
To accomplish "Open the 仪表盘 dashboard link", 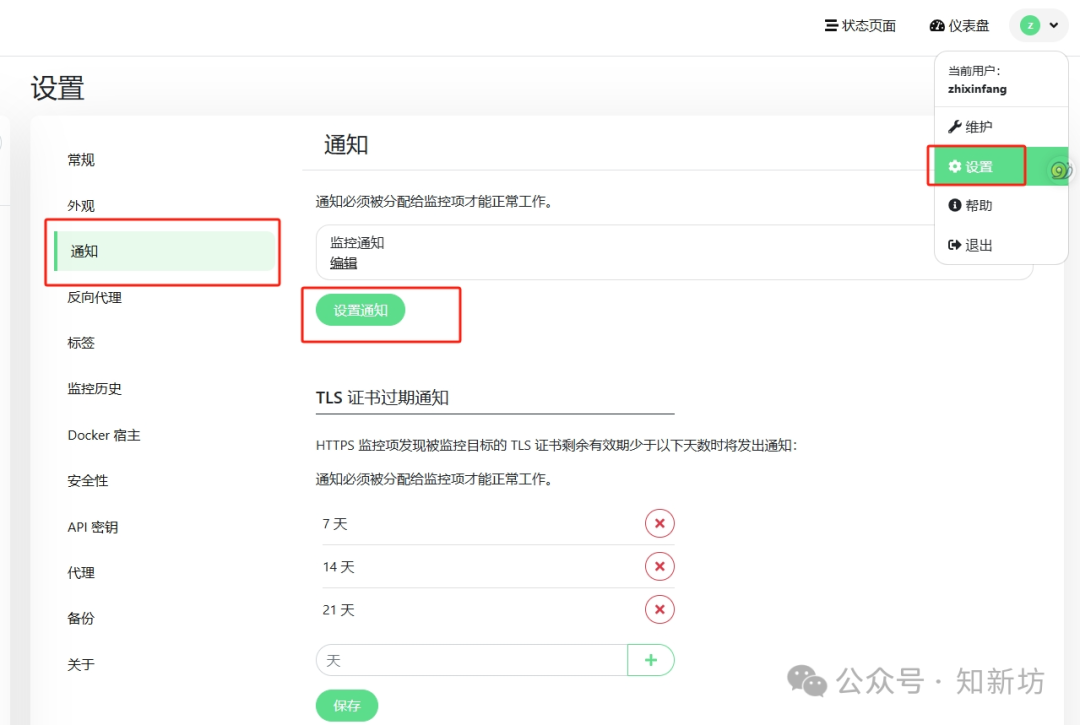I will [x=959, y=25].
